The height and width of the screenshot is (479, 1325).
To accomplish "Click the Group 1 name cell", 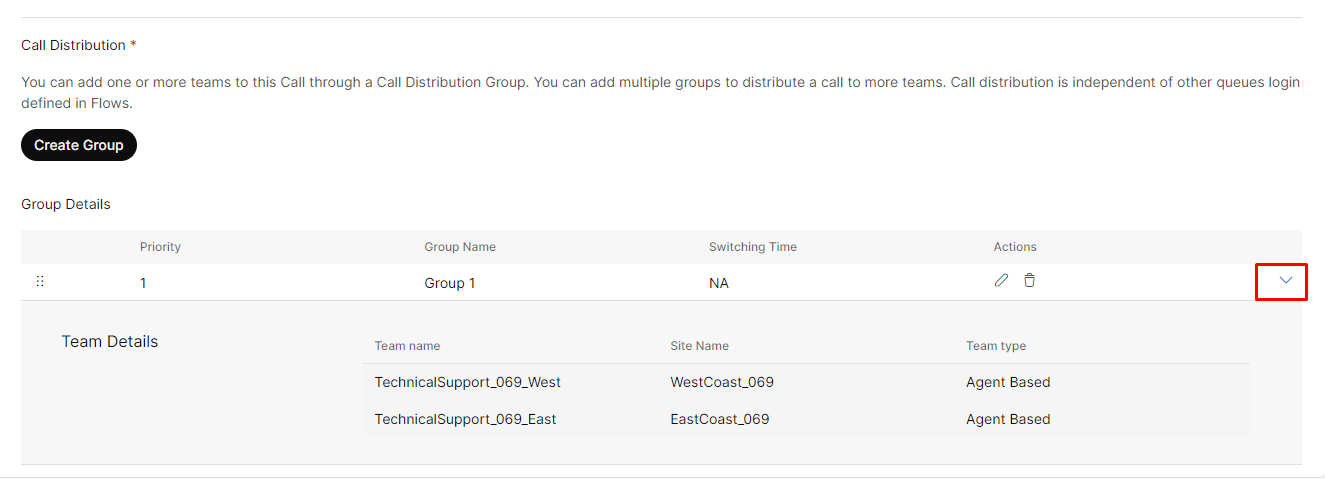I will [450, 283].
